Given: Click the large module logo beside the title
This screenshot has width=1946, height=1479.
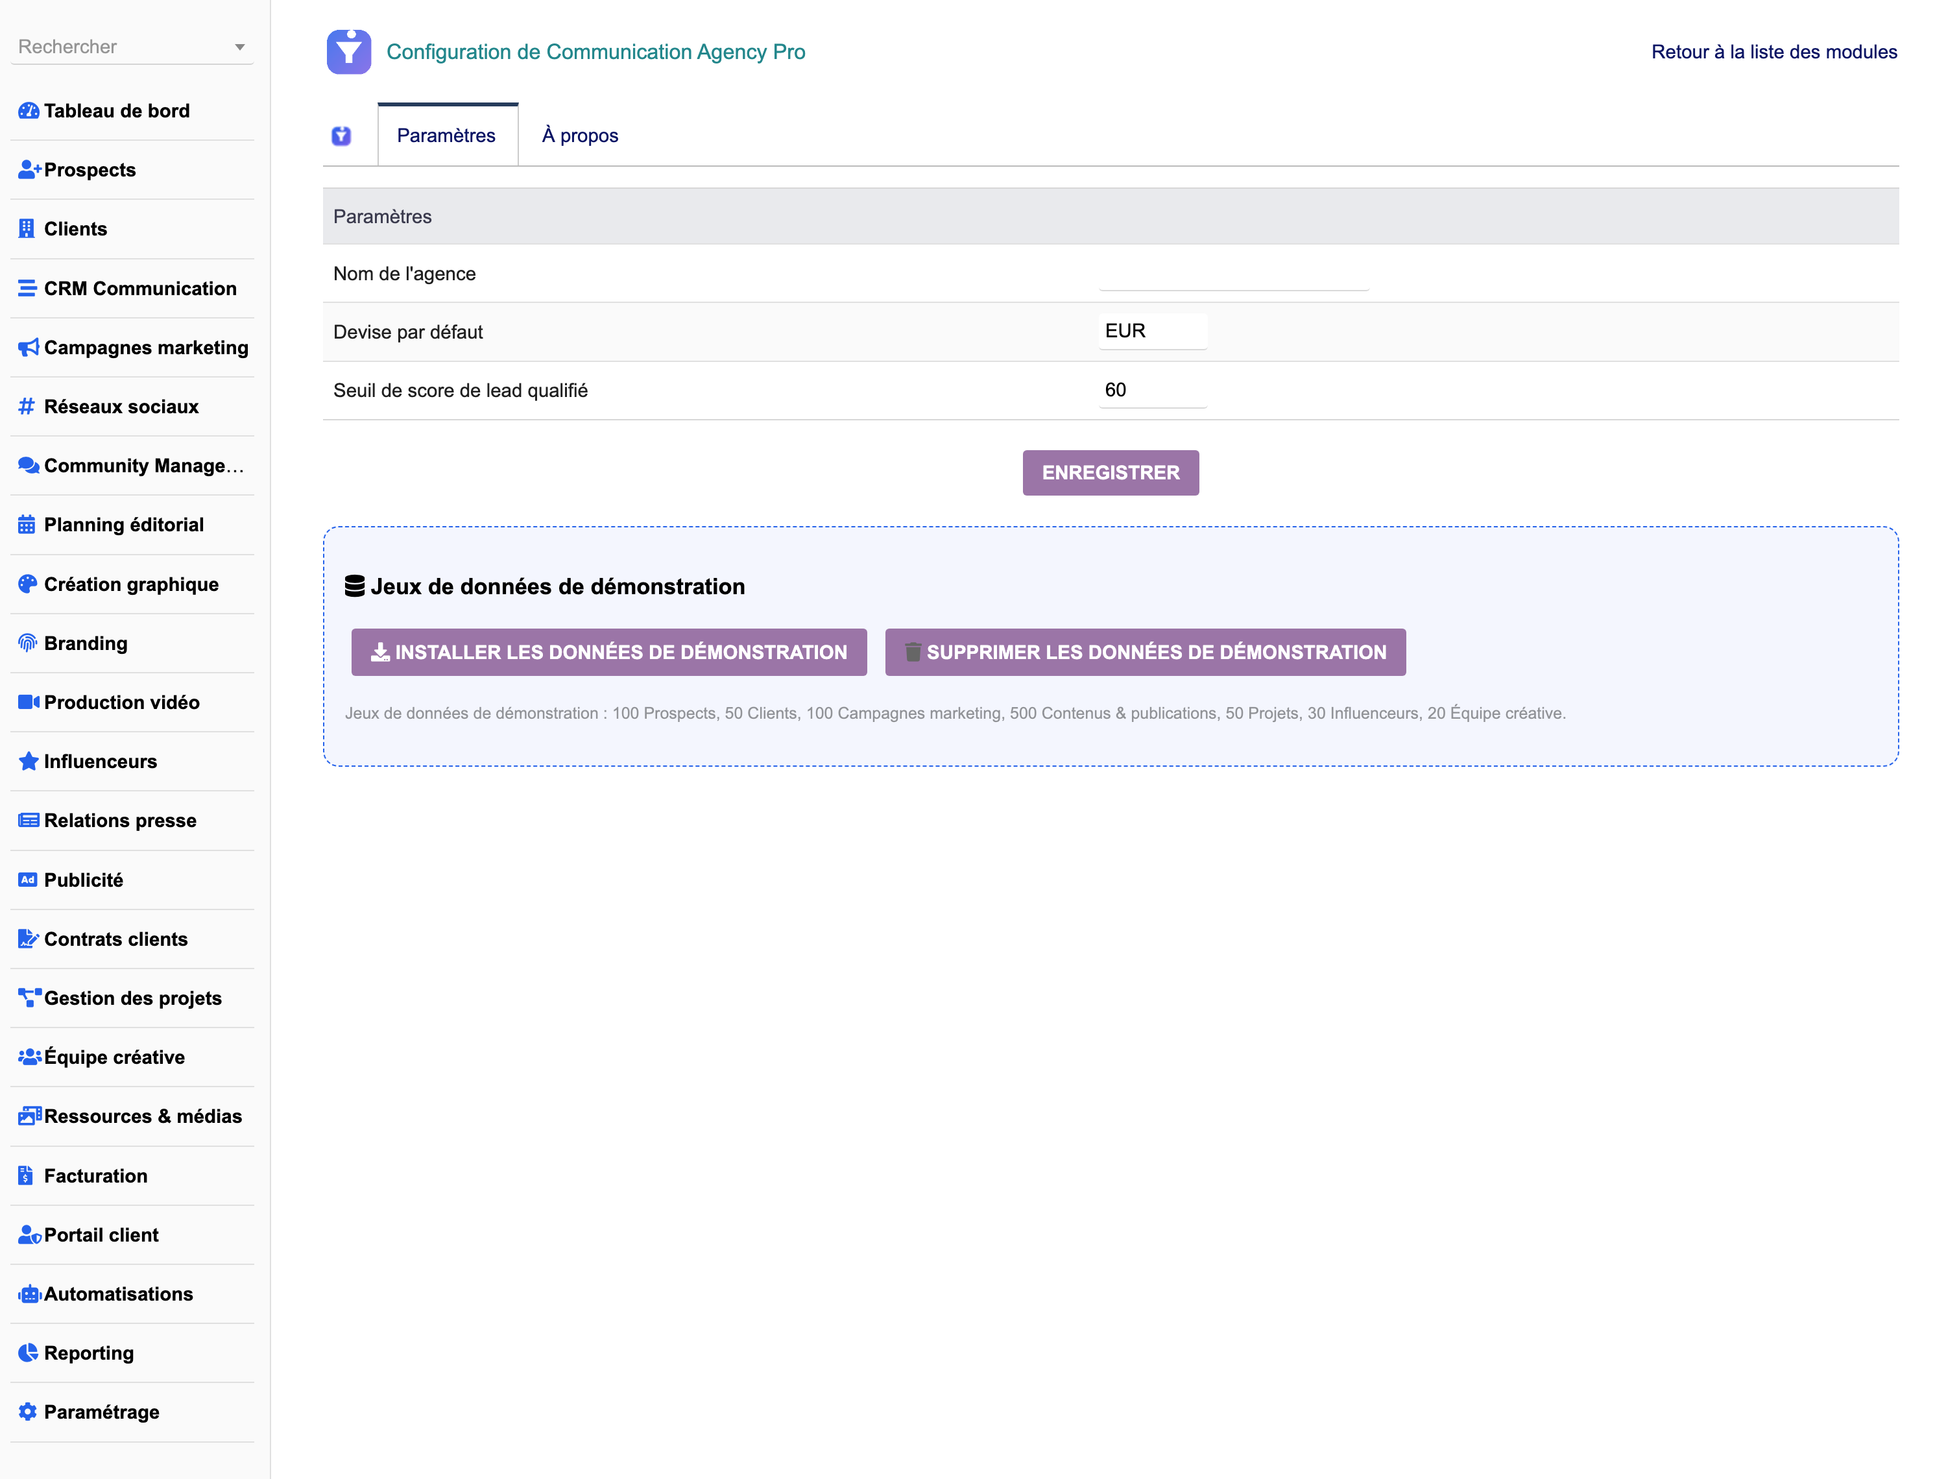Looking at the screenshot, I should pos(349,52).
